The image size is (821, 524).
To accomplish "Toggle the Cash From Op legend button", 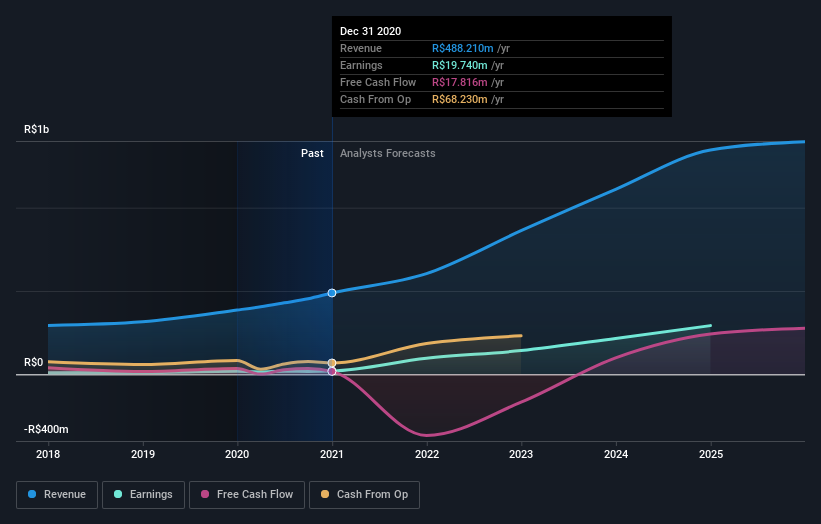I will 364,495.
